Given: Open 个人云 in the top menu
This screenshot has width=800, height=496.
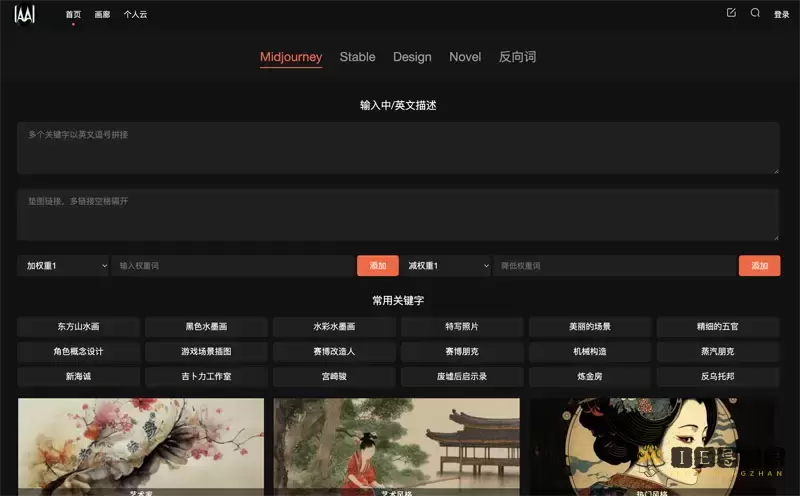Looking at the screenshot, I should [135, 15].
